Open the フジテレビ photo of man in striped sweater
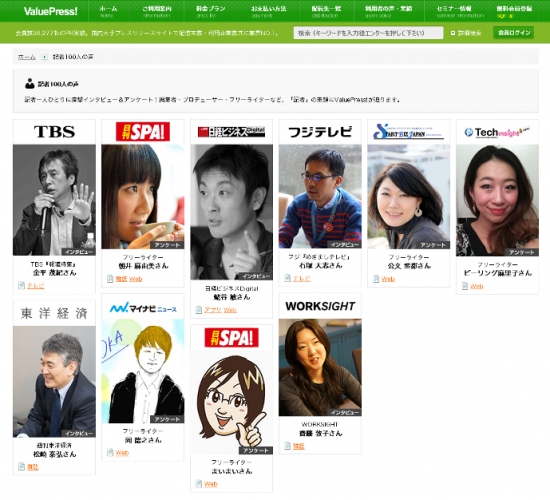This screenshot has width=550, height=500. click(320, 196)
